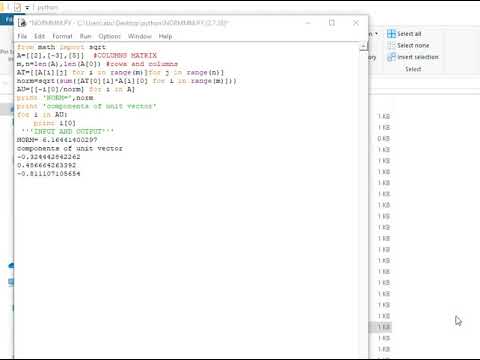Click the value -0.324442842262
The image size is (480, 360).
(49, 157)
